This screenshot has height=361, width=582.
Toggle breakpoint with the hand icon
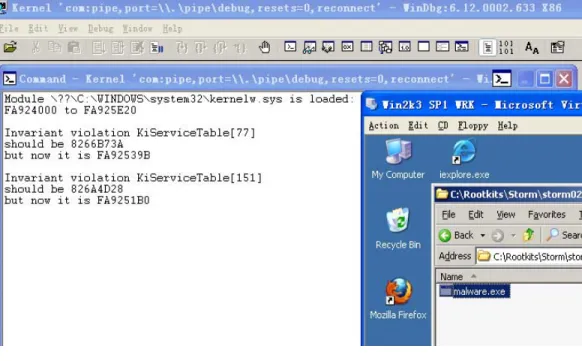coord(265,47)
